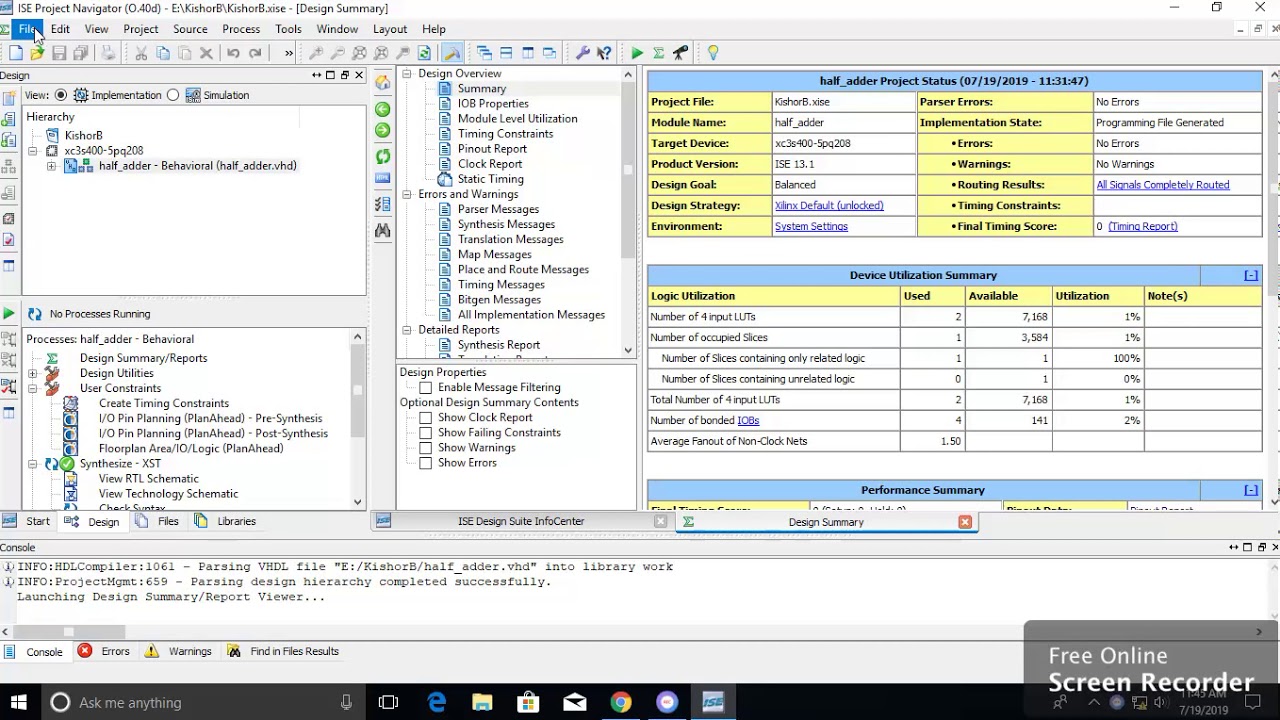1280x720 pixels.
Task: Switch to ISE Design Suite InfoCenter tab
Action: pos(521,521)
